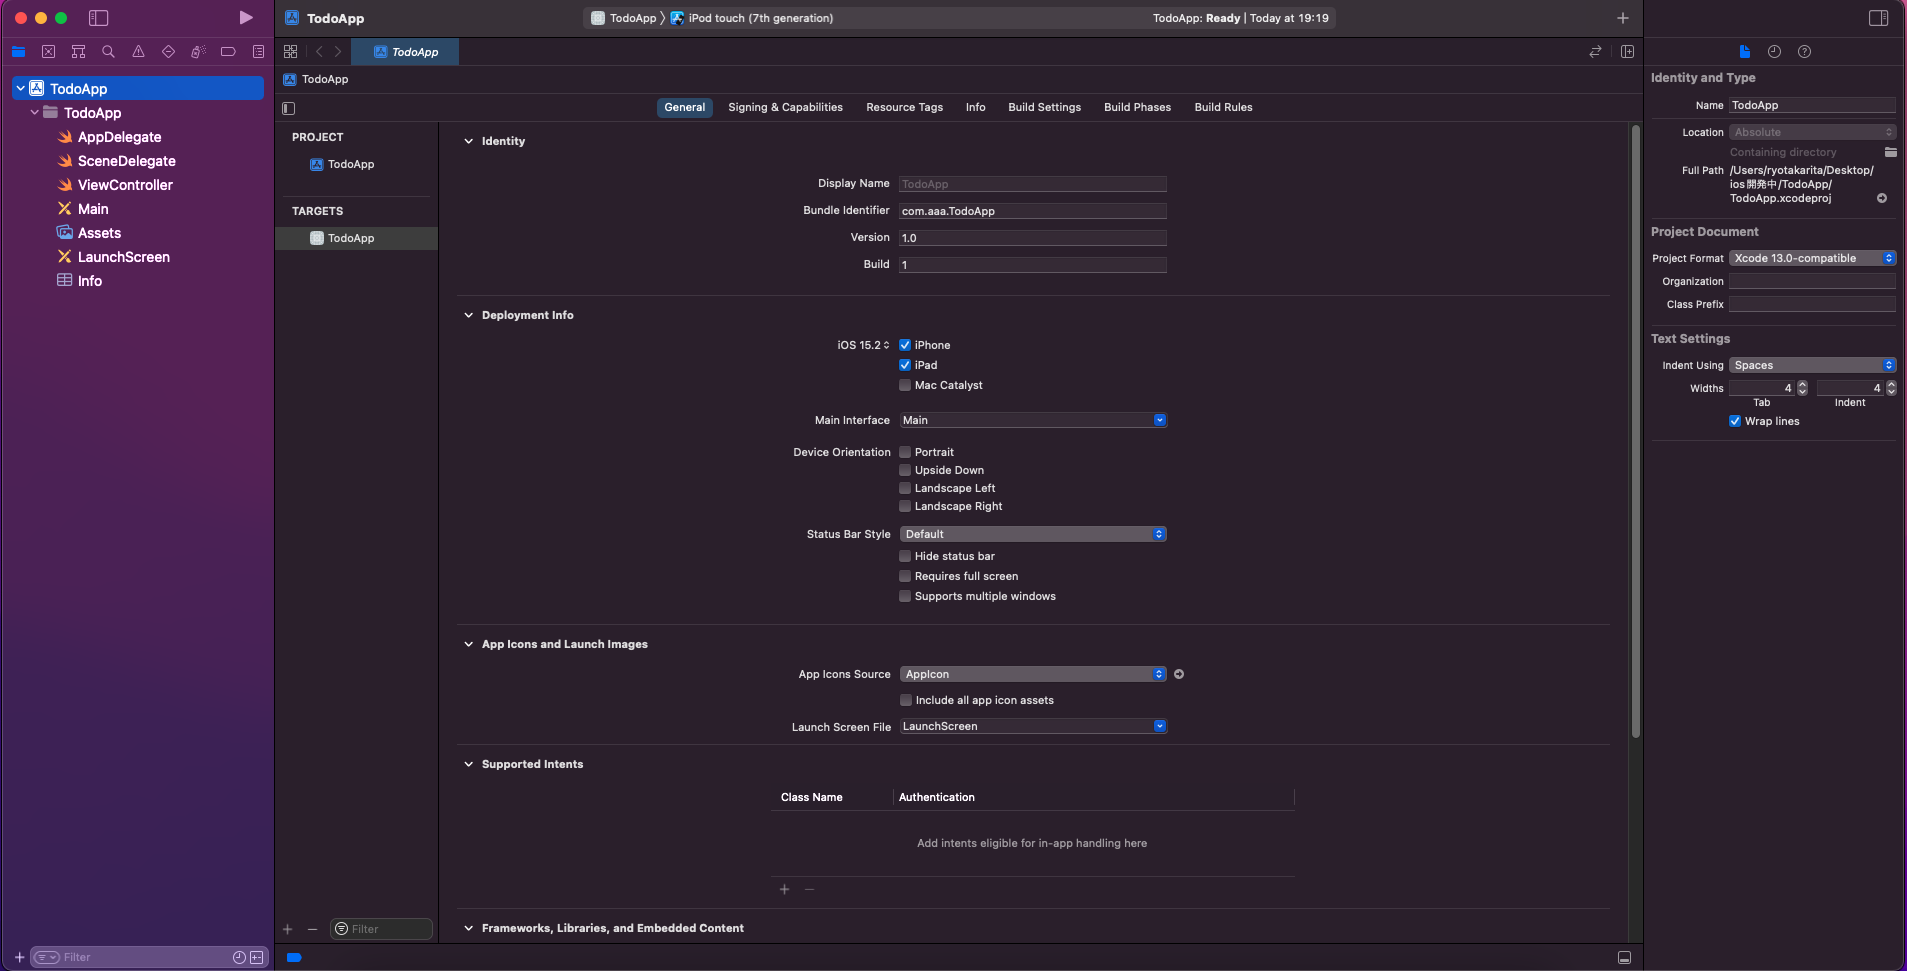Check Requires full screen

[905, 576]
